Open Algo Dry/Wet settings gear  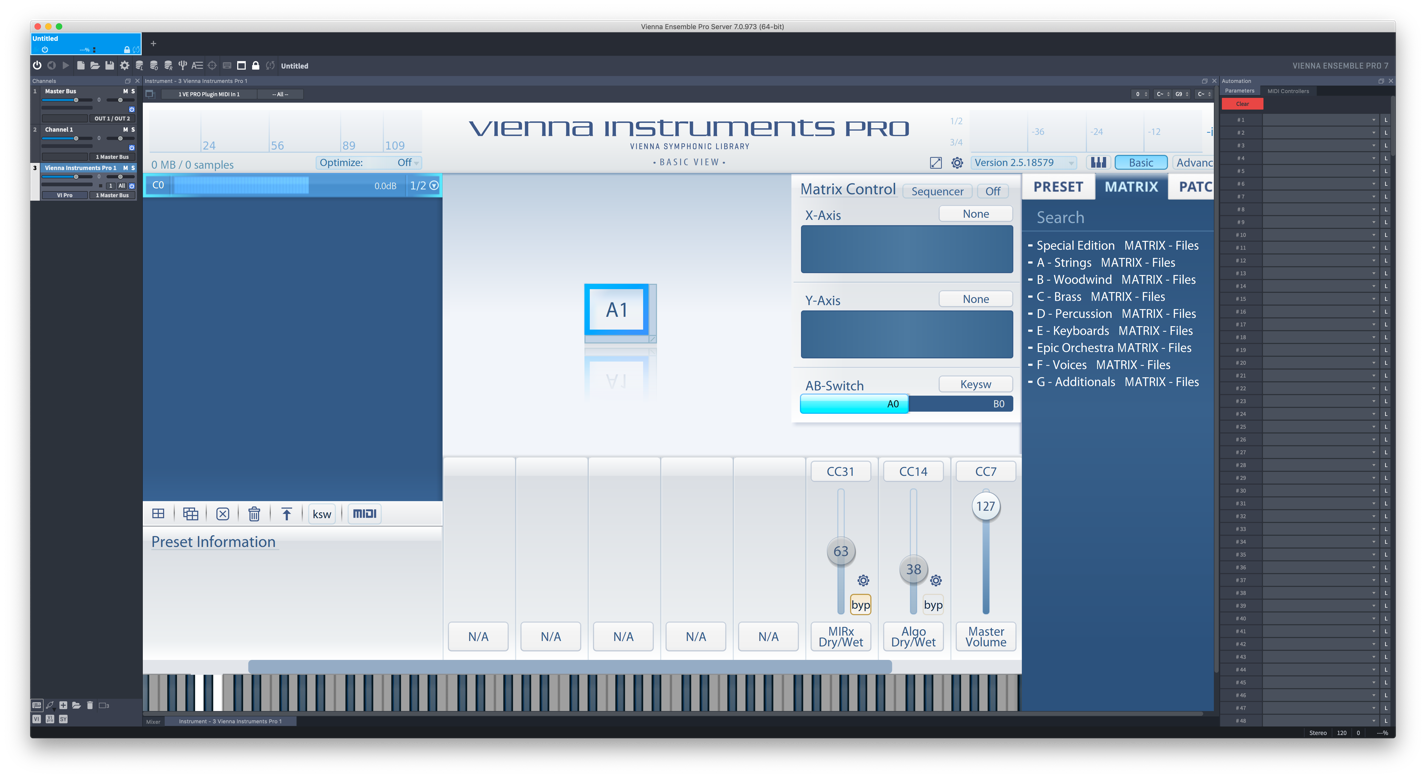pyautogui.click(x=936, y=581)
